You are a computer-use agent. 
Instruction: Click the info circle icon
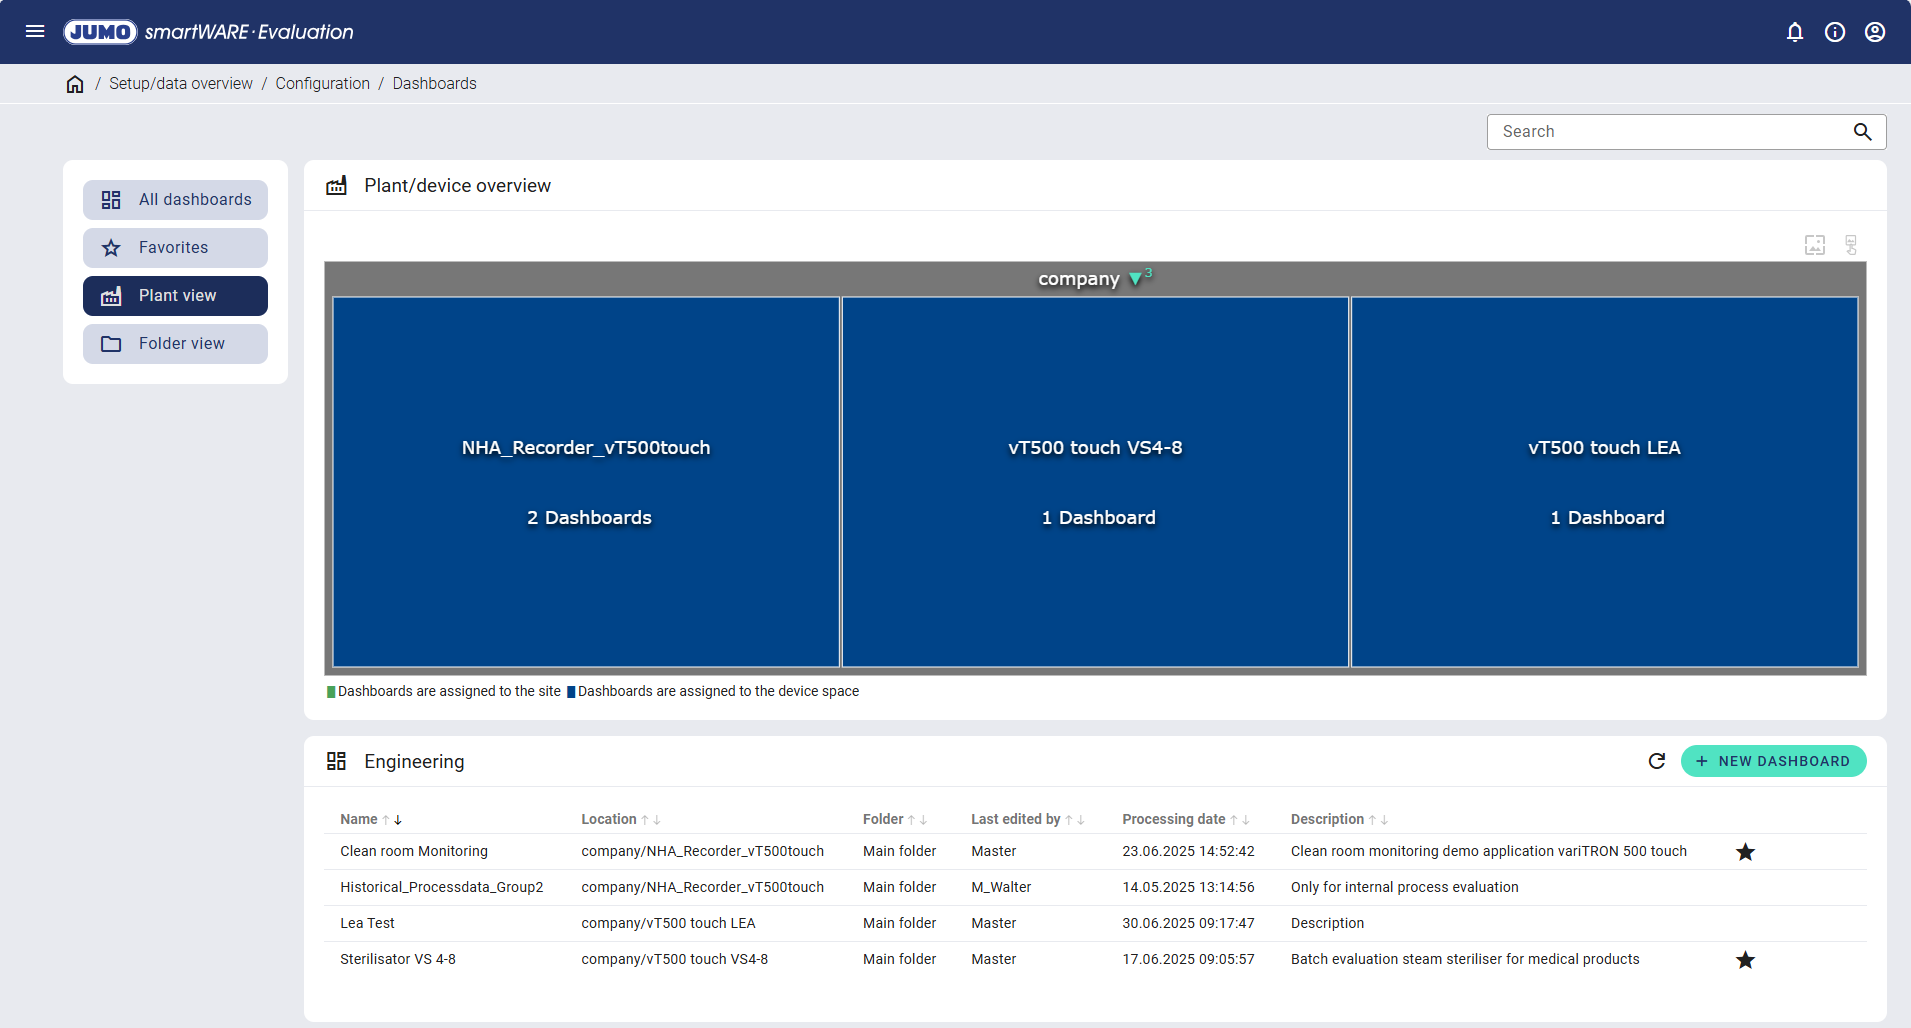coord(1834,32)
